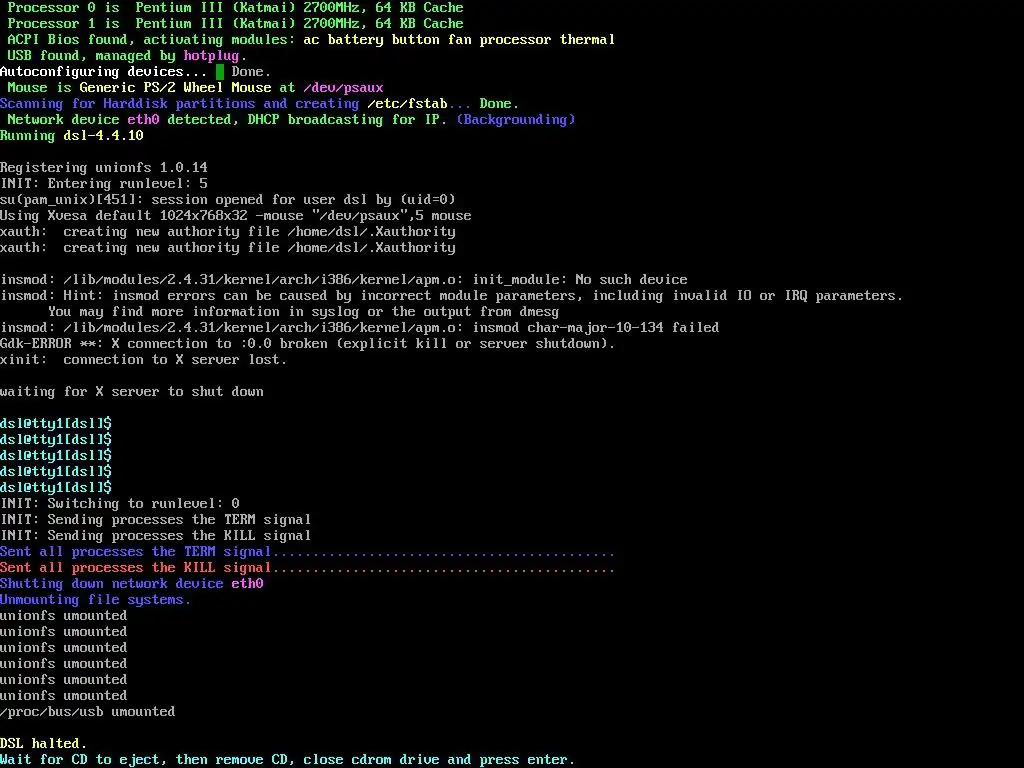Click the red 'Sent all processes the KILL signal' line

[x=307, y=568]
